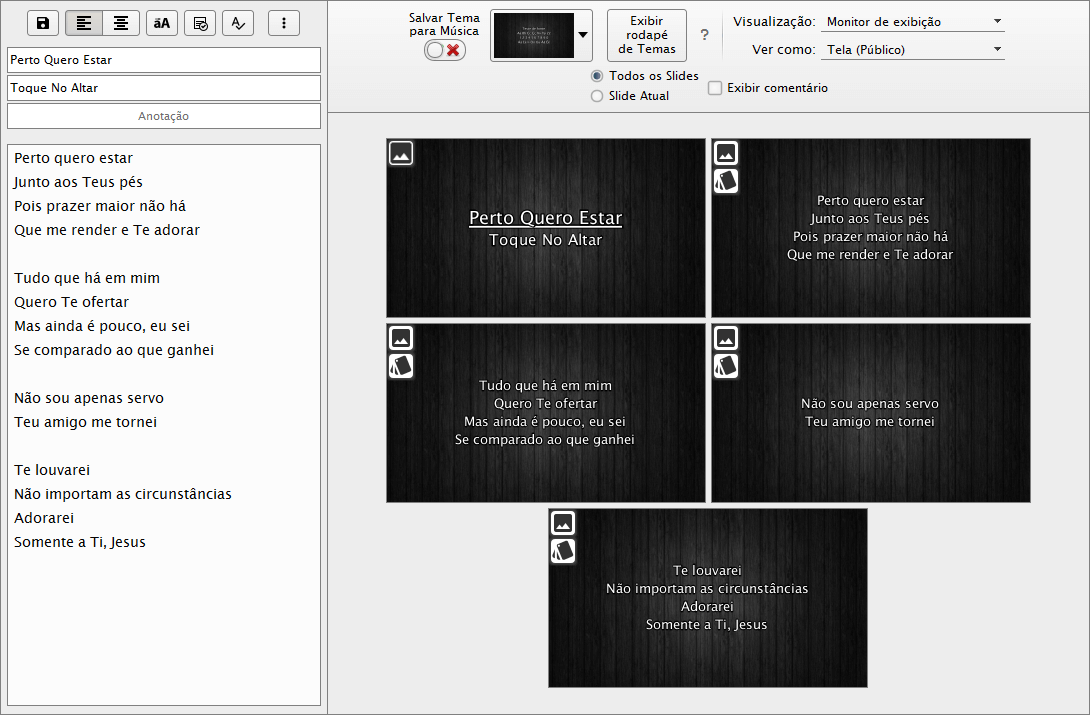The height and width of the screenshot is (715, 1090).
Task: Click the 'Anotação' field
Action: point(164,116)
